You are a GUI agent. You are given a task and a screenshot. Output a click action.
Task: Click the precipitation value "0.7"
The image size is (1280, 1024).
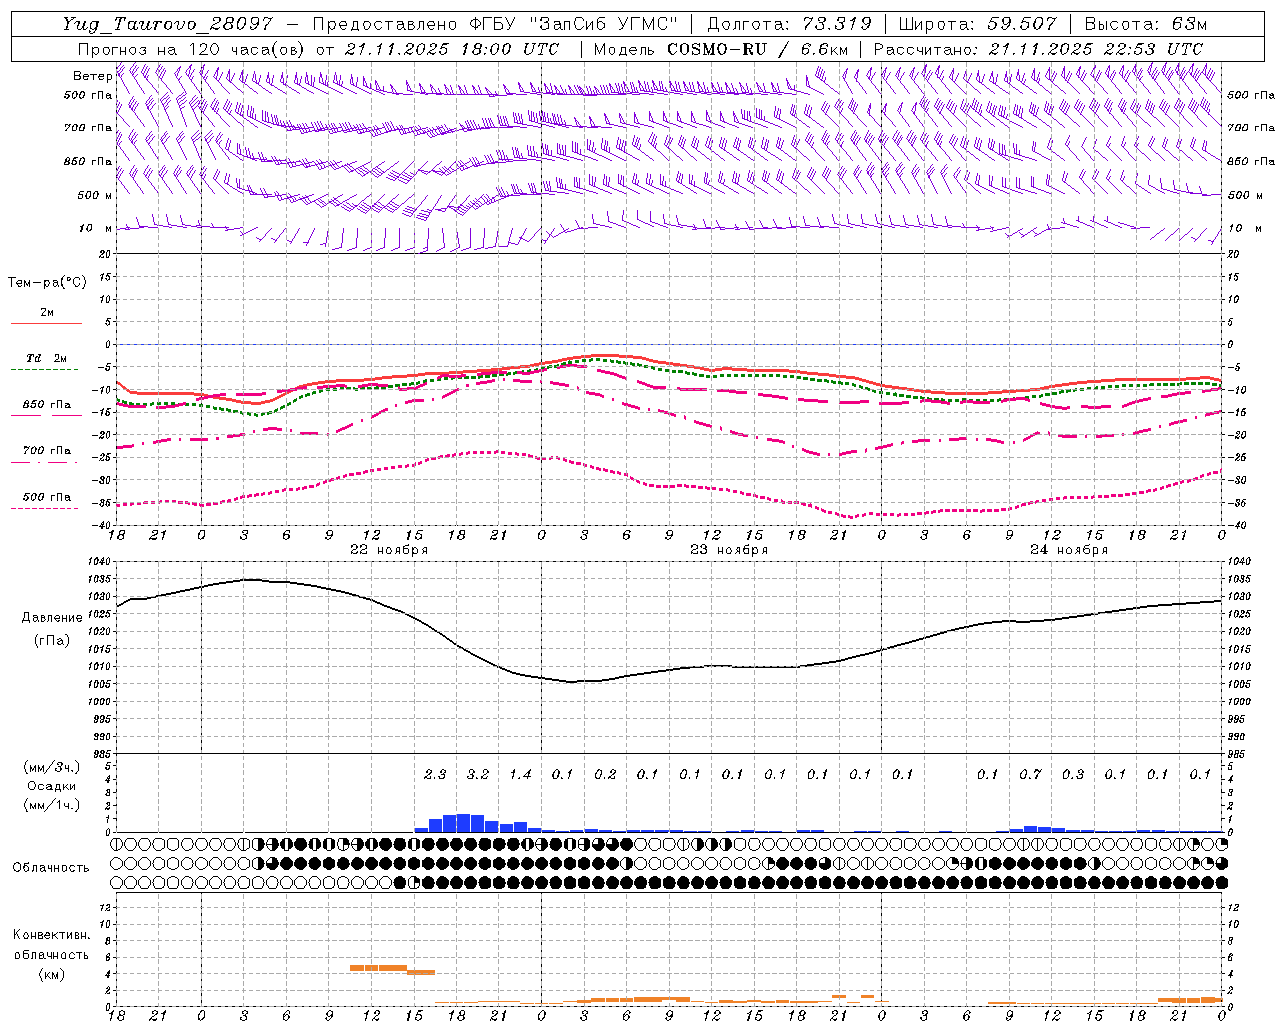tap(1030, 774)
